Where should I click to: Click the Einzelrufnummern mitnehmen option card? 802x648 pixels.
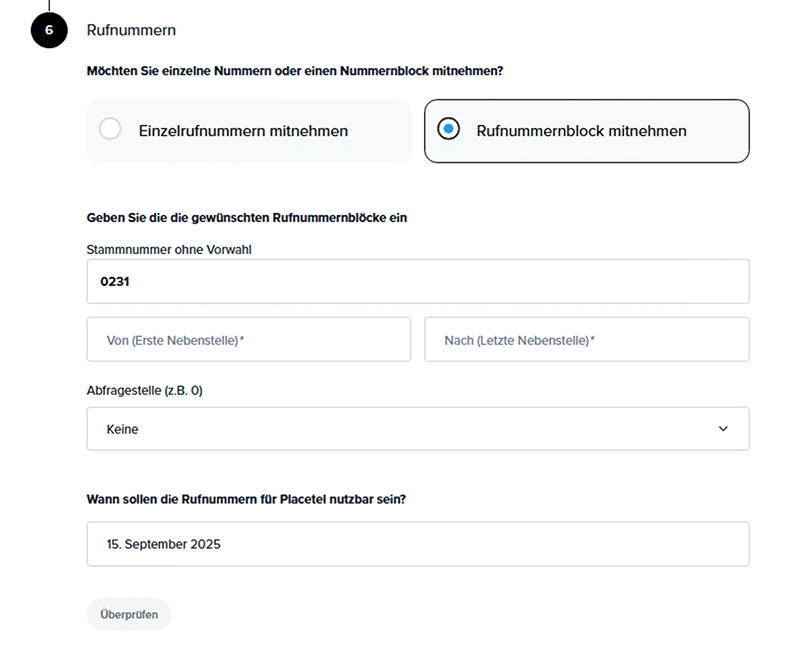[249, 131]
